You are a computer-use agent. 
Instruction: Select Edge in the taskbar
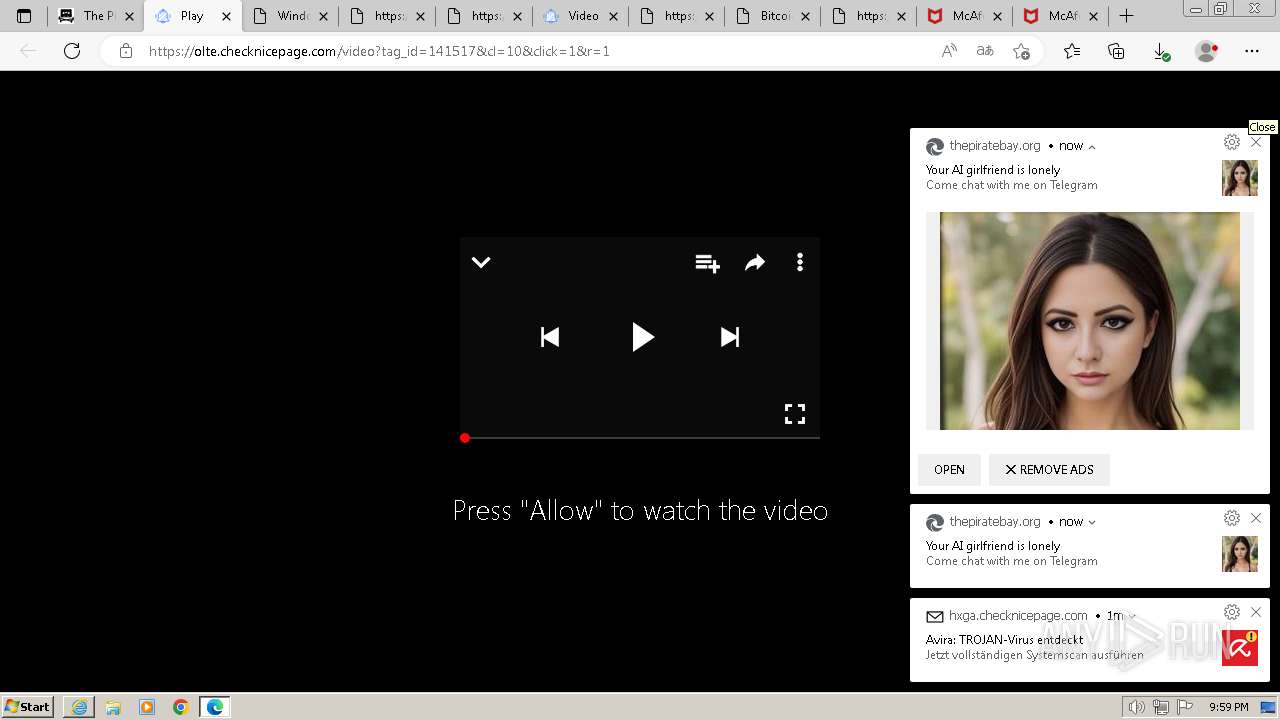tap(215, 707)
